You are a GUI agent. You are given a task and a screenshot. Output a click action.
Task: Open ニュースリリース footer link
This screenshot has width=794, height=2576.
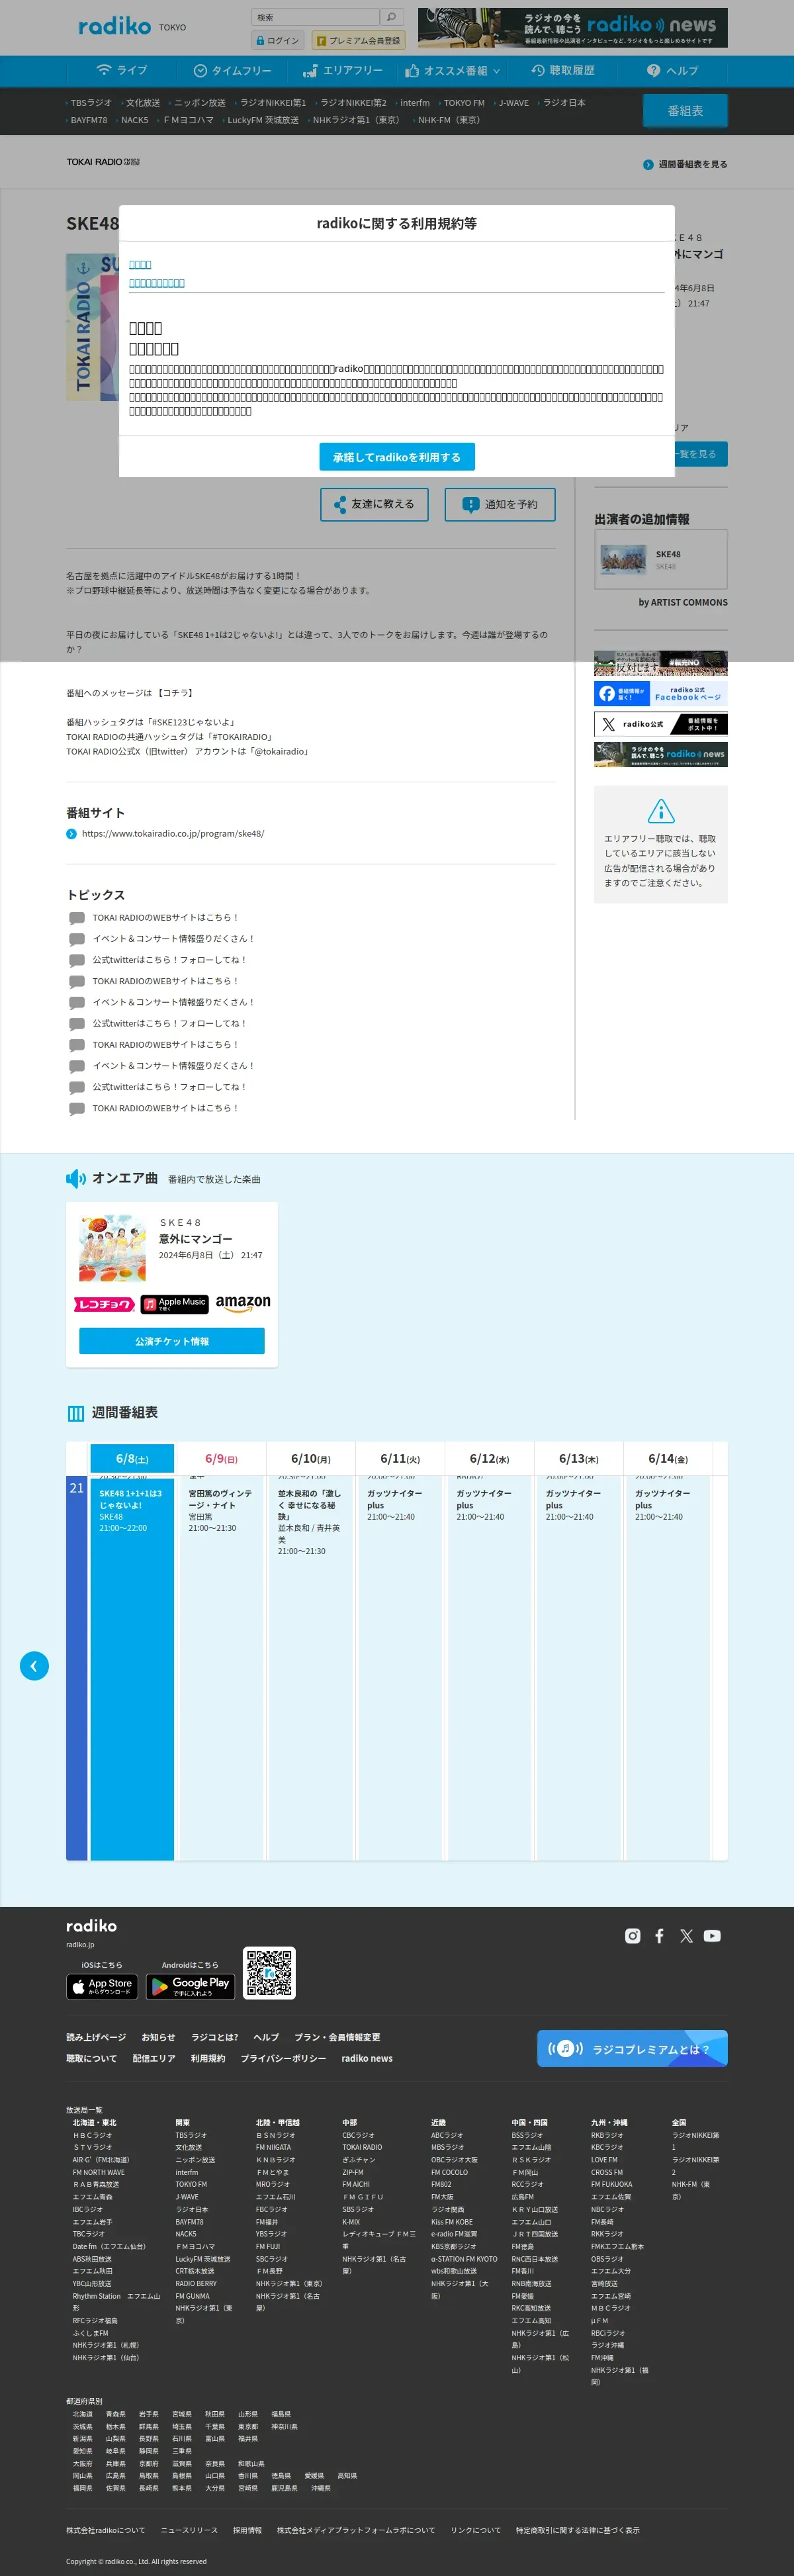click(x=189, y=2530)
